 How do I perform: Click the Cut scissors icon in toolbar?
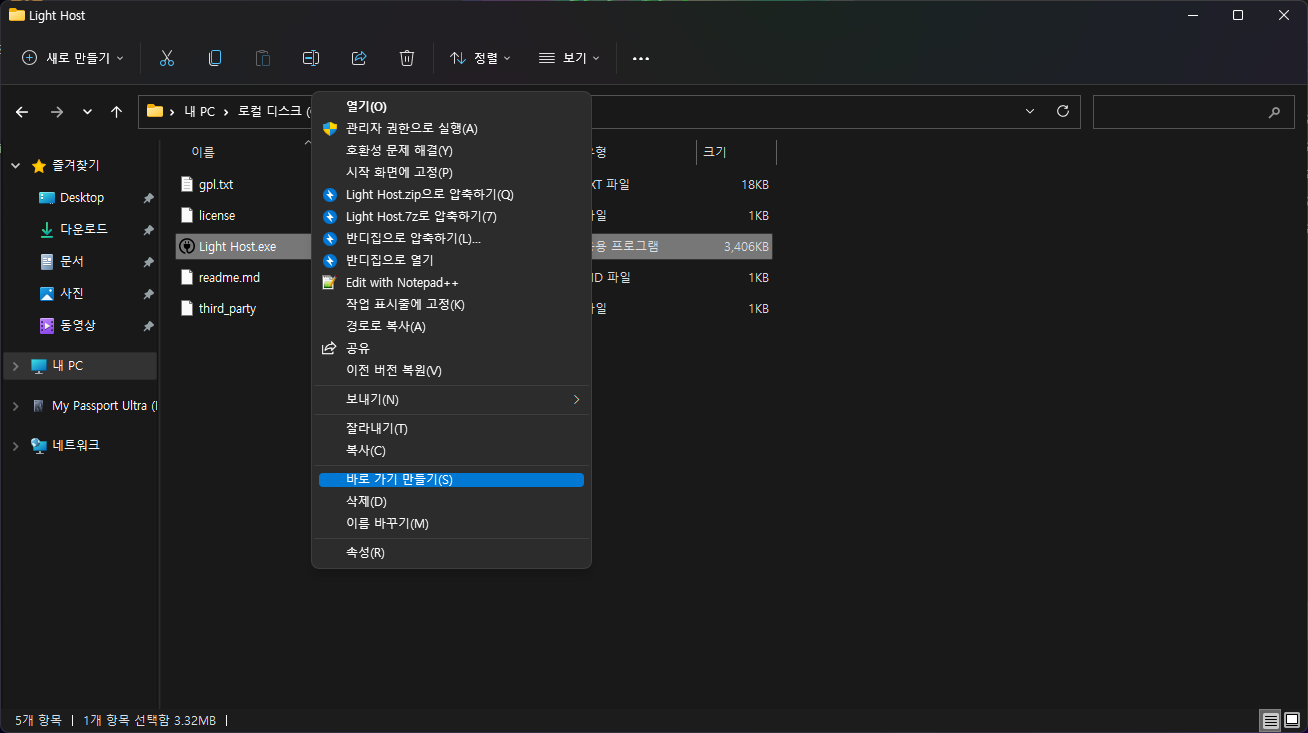coord(167,58)
